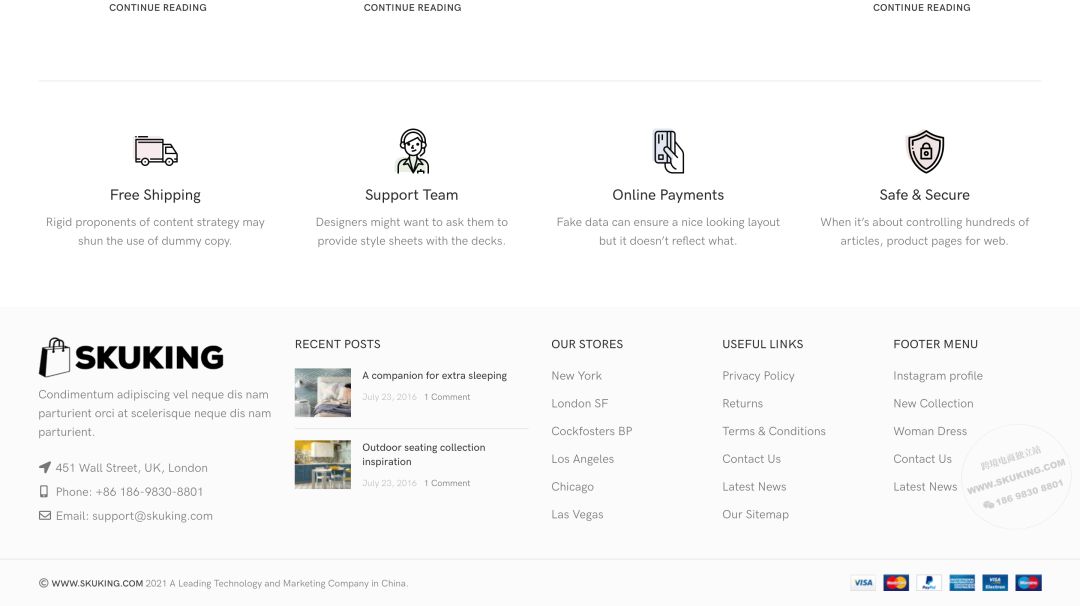Open the Cockfosters BP store link

(592, 431)
